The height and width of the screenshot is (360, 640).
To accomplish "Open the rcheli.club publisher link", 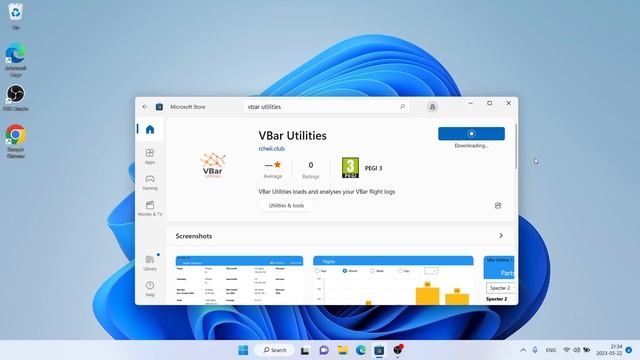I will [x=271, y=149].
